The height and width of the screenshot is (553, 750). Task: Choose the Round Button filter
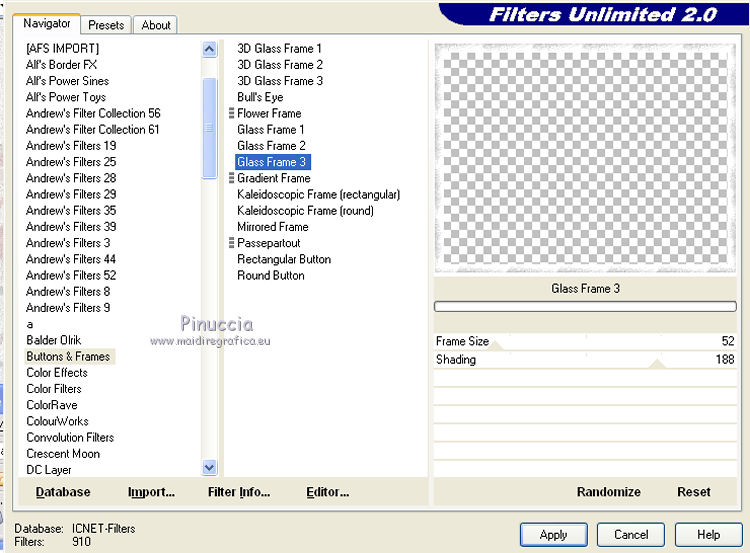tap(271, 275)
